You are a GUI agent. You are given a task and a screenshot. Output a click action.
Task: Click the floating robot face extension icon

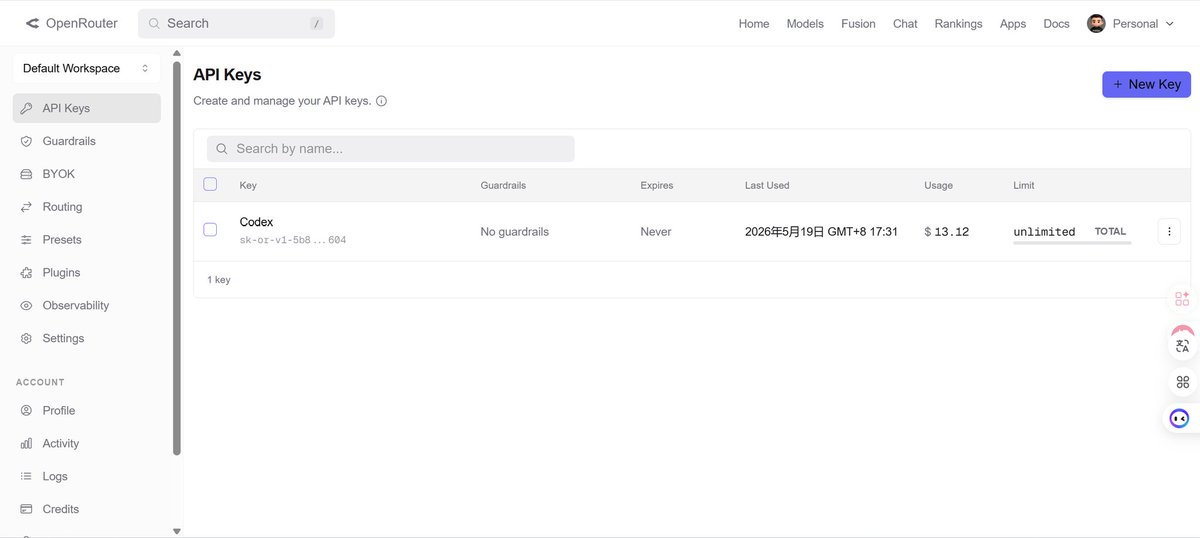pyautogui.click(x=1181, y=418)
